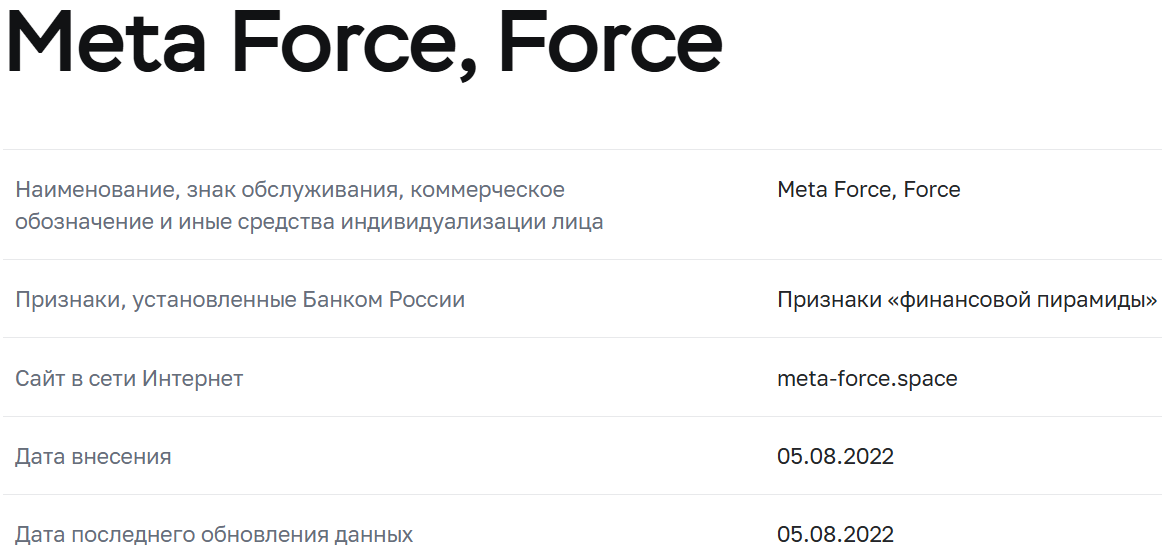
Task: Click the "Meta Force, Force" value in the table
Action: 868,190
